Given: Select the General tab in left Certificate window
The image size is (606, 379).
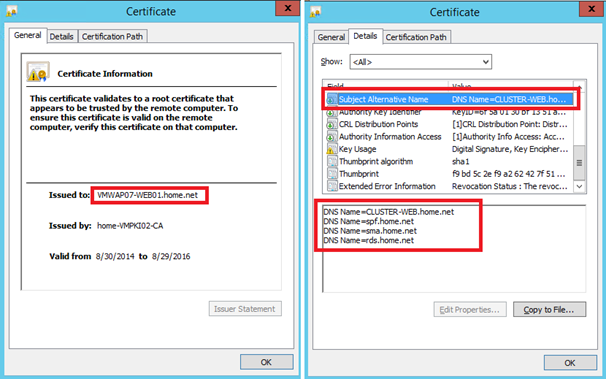Looking at the screenshot, I should click(x=27, y=35).
